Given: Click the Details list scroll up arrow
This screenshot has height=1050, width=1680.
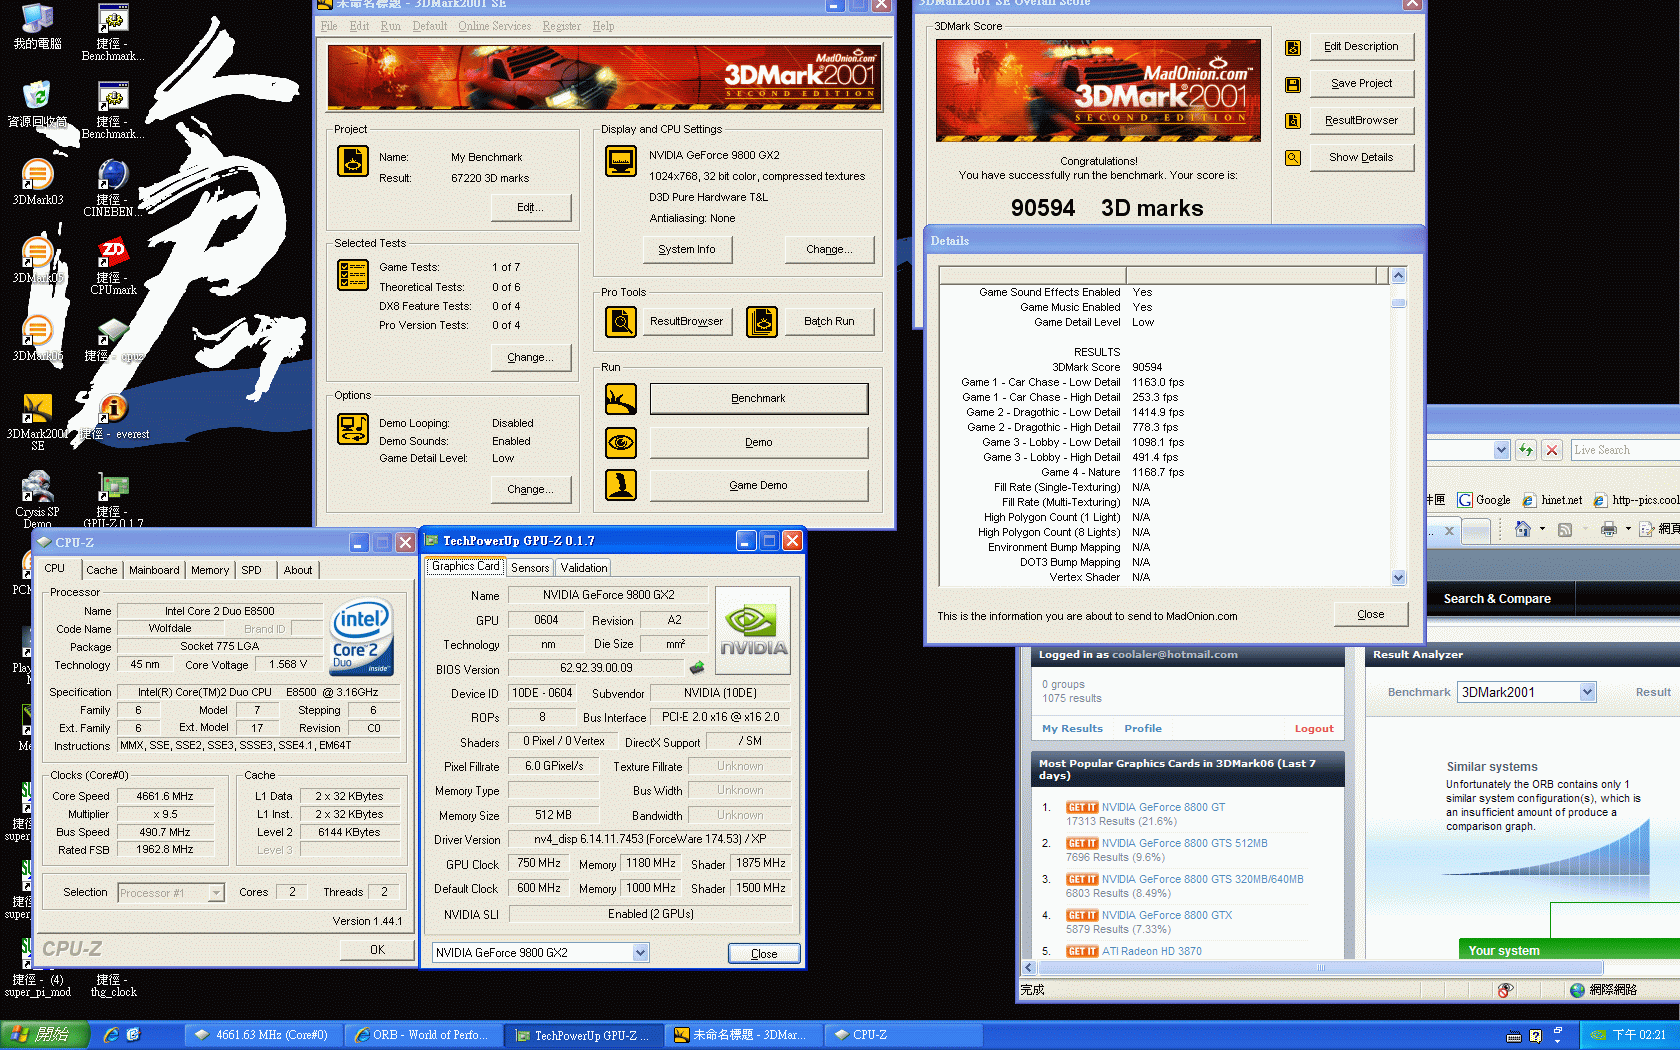Looking at the screenshot, I should (x=1398, y=275).
